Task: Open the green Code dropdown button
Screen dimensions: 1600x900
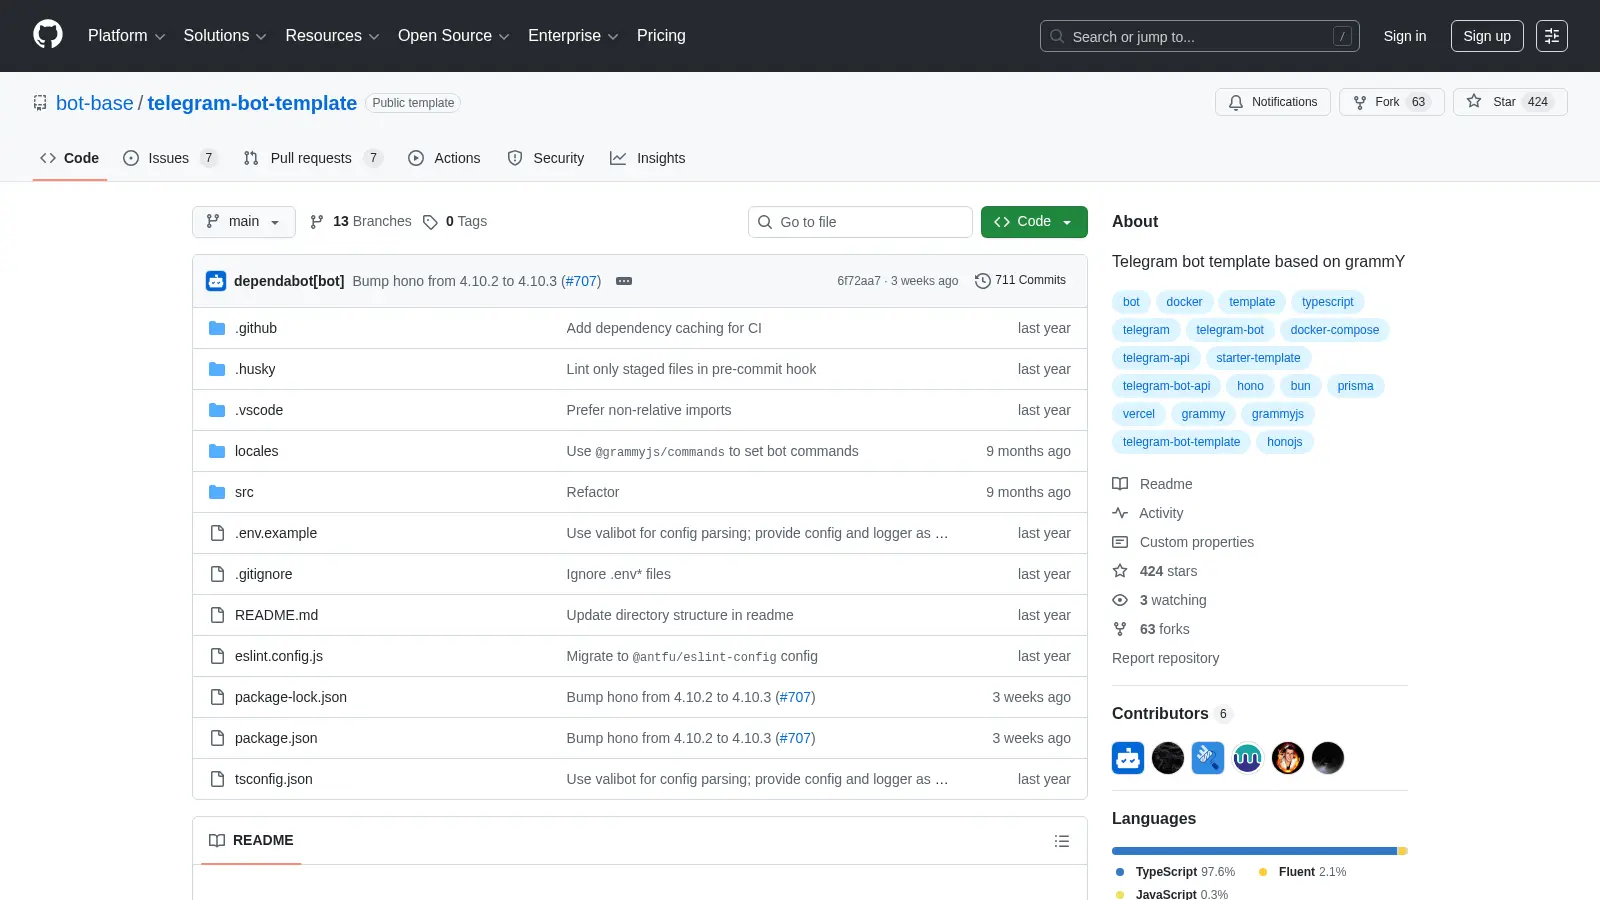Action: [1034, 222]
